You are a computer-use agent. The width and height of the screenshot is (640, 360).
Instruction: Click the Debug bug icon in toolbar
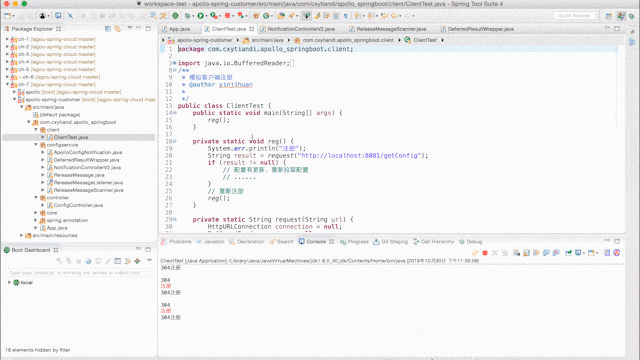coord(187,16)
